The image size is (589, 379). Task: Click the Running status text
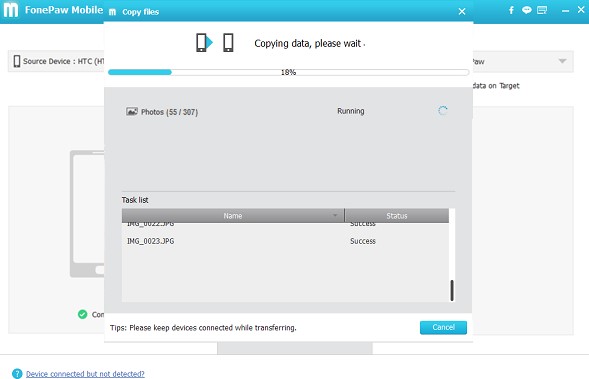coord(351,111)
